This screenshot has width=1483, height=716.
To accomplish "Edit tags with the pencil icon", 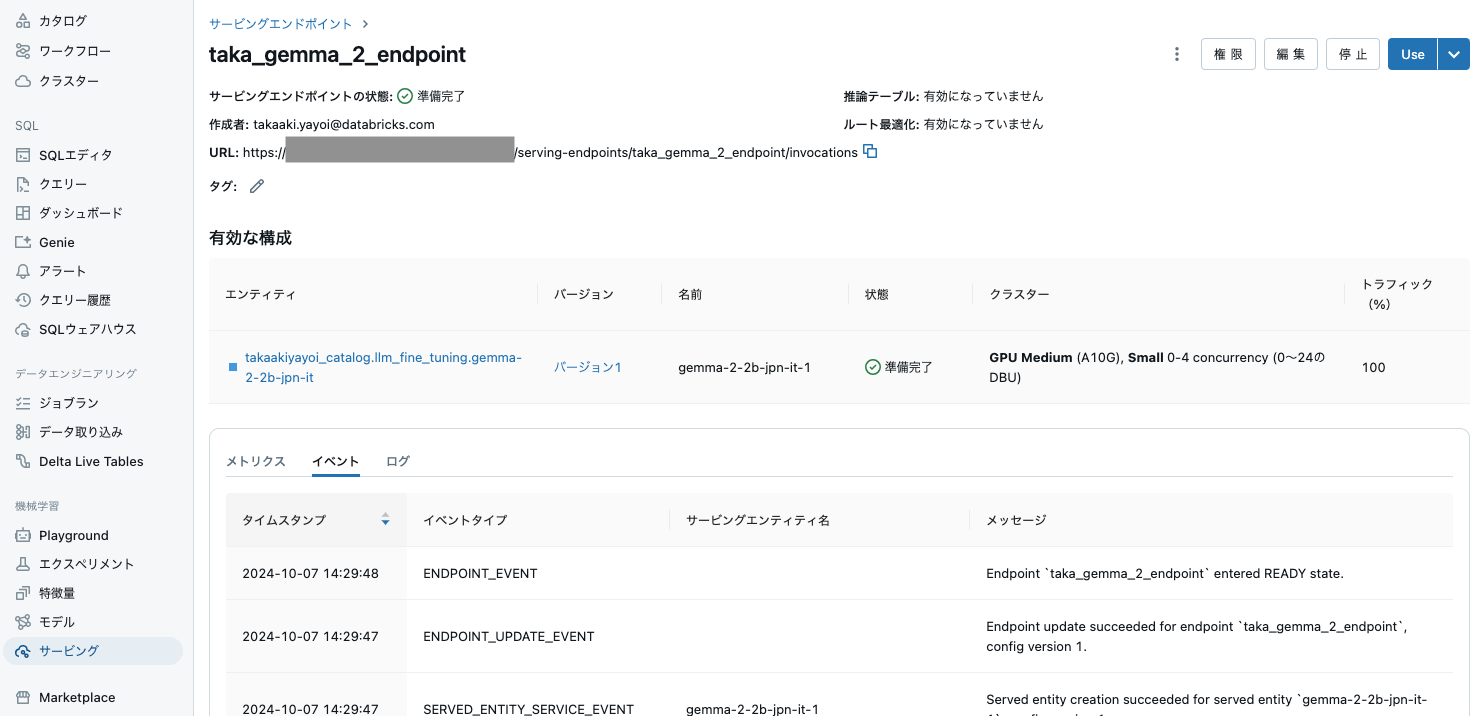I will click(257, 186).
